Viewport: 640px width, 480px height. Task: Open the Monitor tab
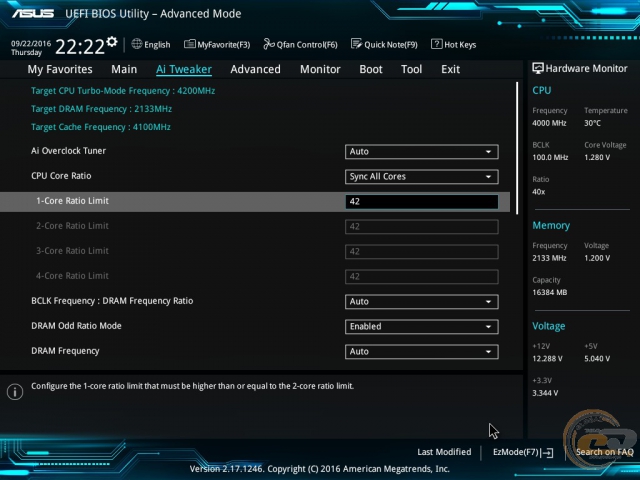[320, 69]
